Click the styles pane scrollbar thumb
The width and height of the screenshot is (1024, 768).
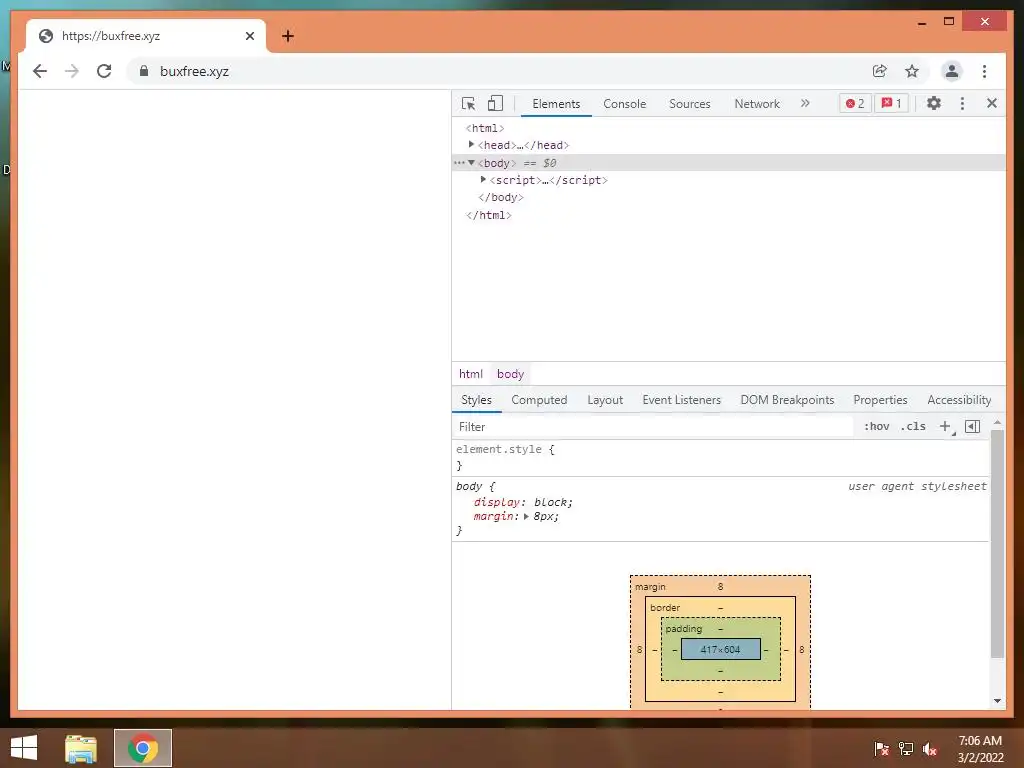tap(997, 543)
